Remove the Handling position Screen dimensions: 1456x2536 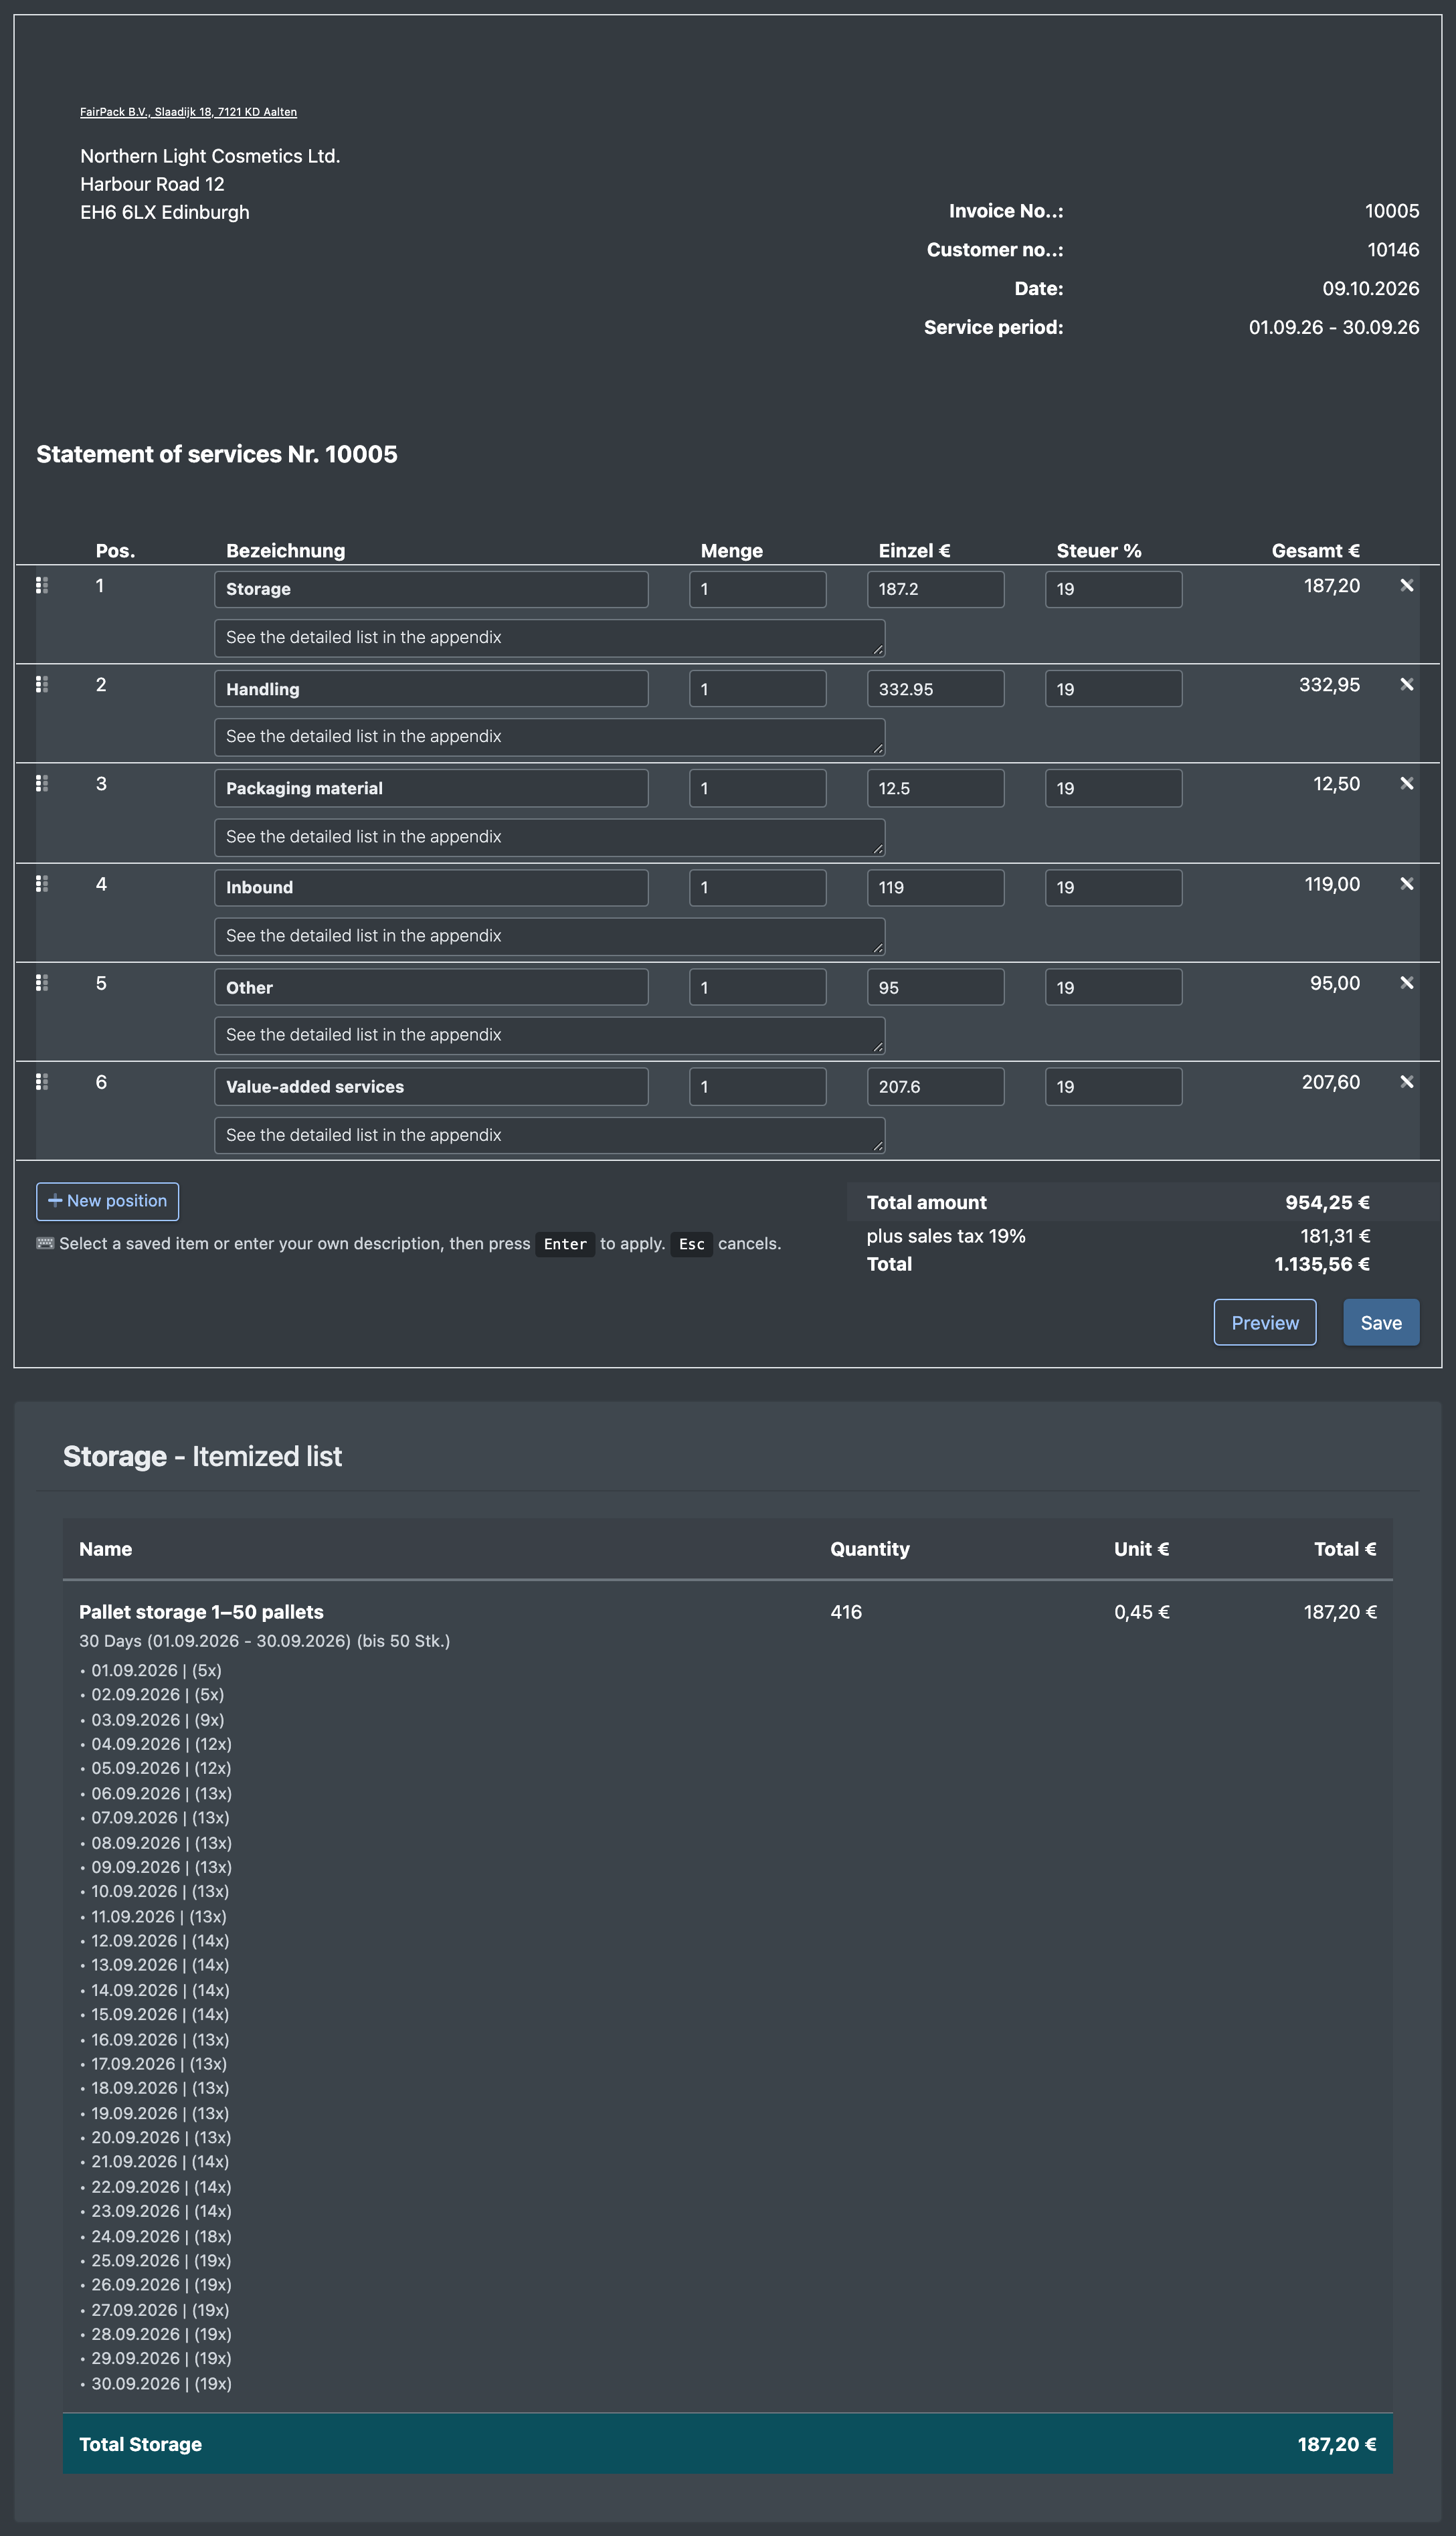1406,684
